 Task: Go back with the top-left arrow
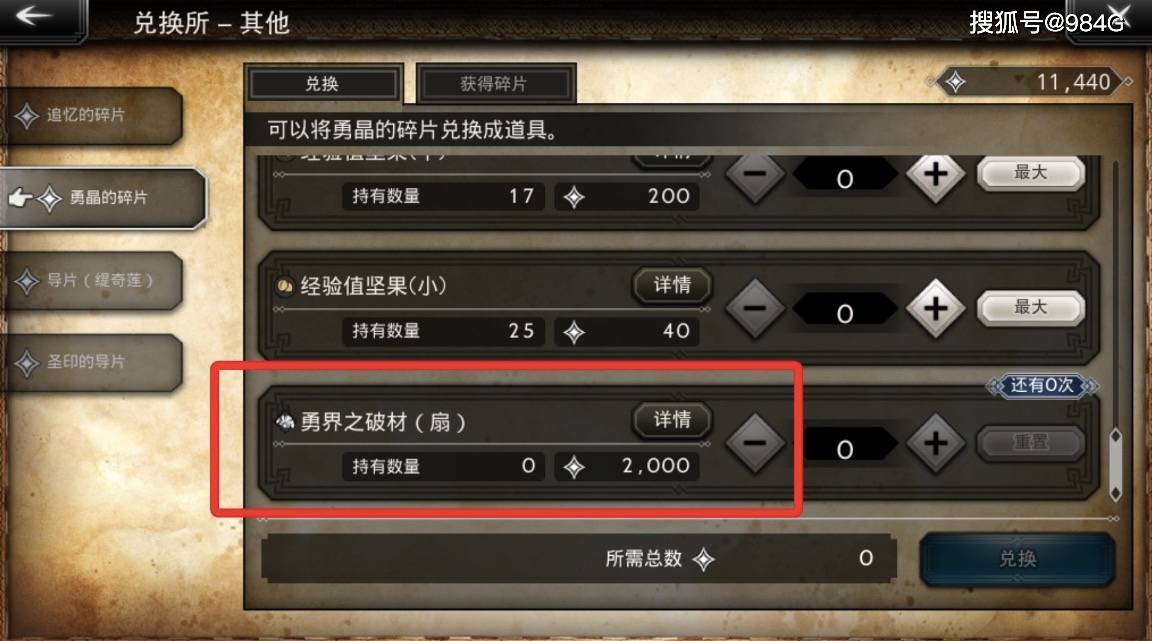click(x=35, y=16)
